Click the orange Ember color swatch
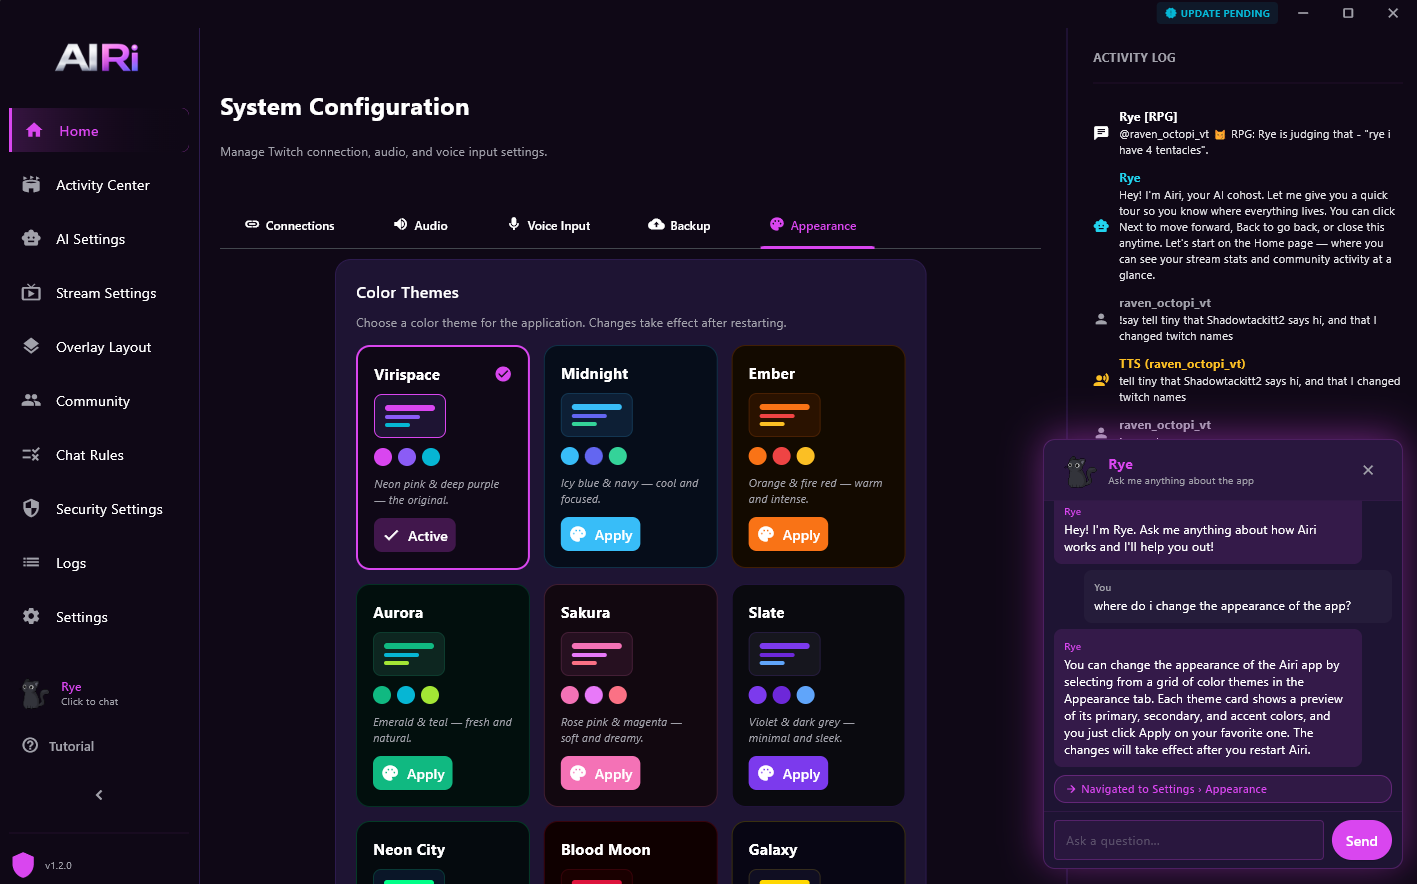This screenshot has width=1417, height=884. (x=758, y=456)
